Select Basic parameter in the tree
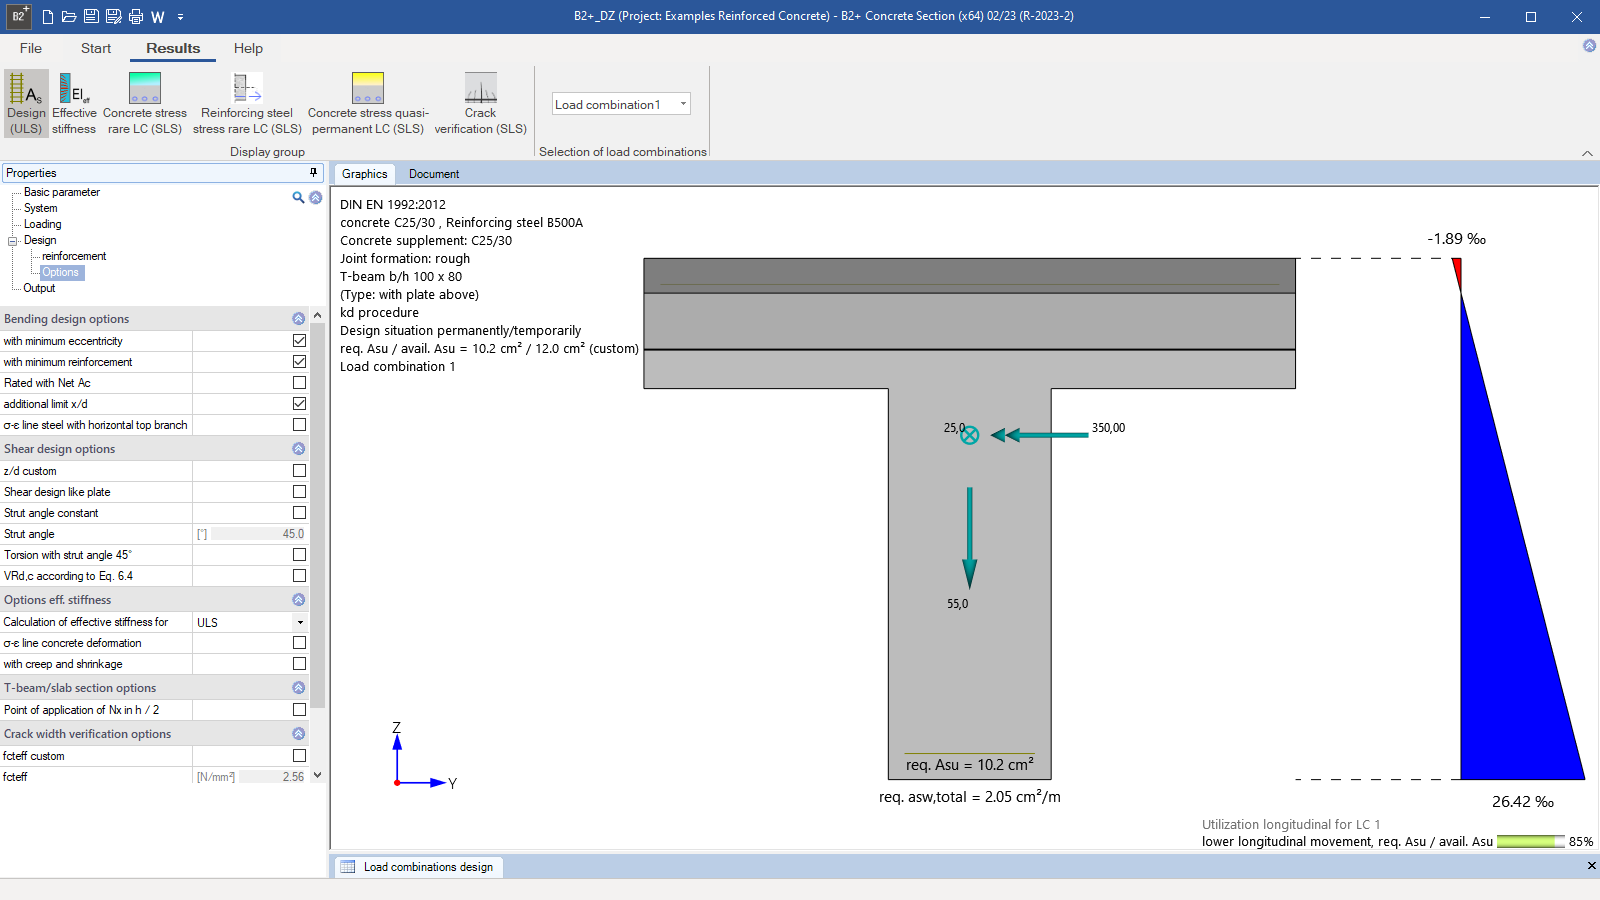The width and height of the screenshot is (1600, 900). pos(62,192)
